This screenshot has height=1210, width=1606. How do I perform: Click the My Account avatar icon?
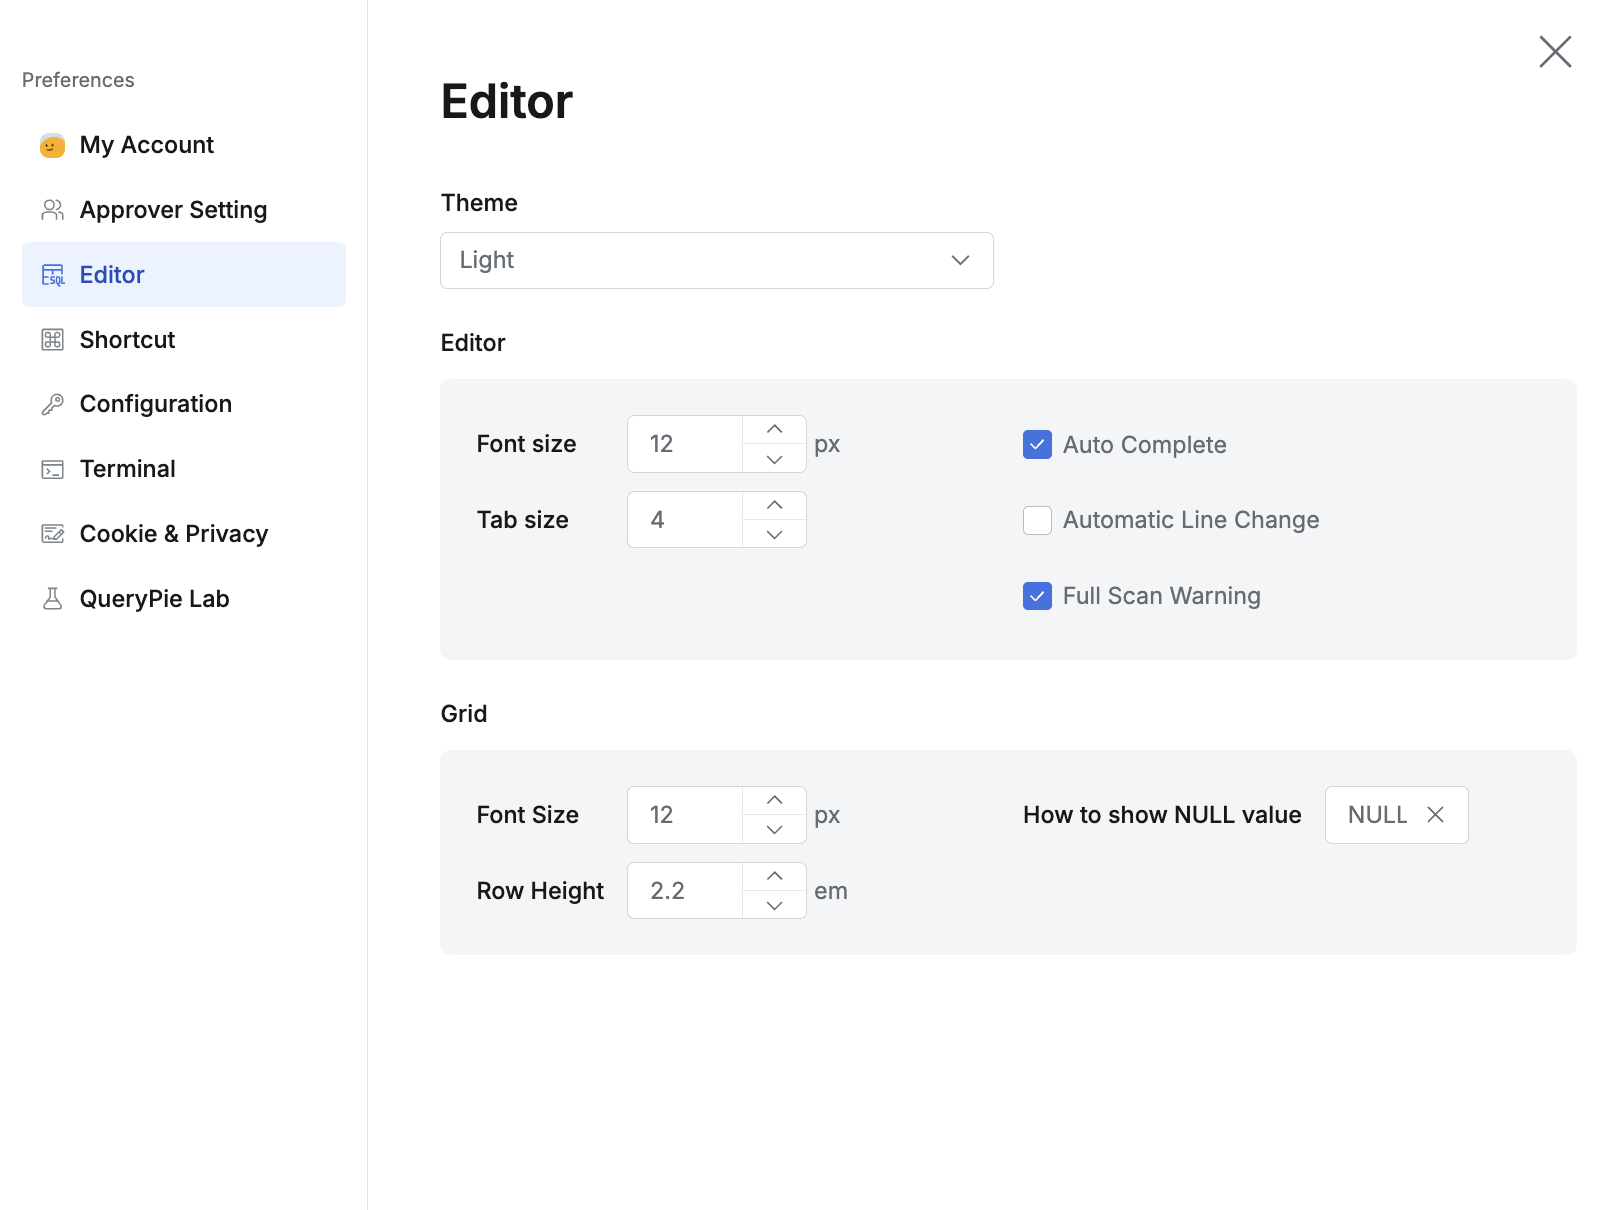[x=52, y=144]
